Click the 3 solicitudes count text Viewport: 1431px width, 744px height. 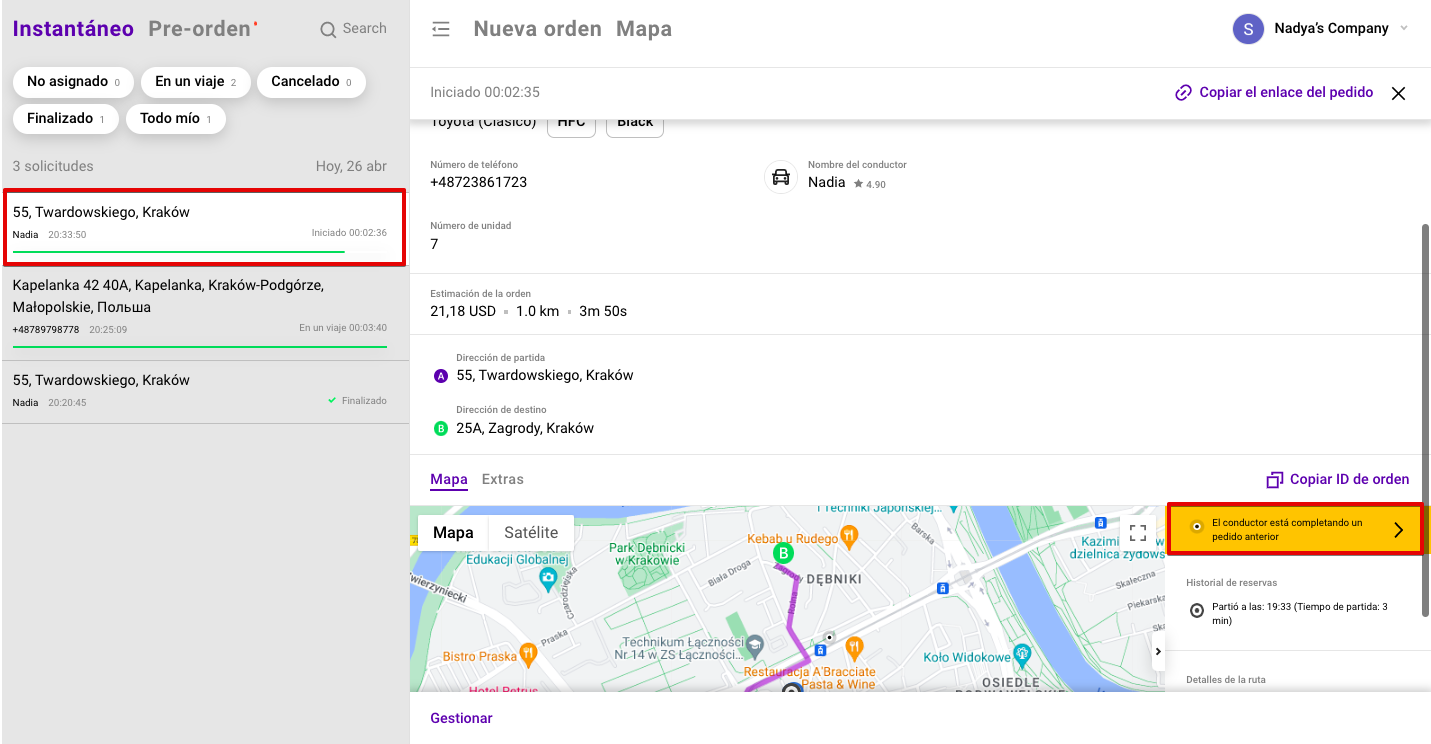(53, 166)
